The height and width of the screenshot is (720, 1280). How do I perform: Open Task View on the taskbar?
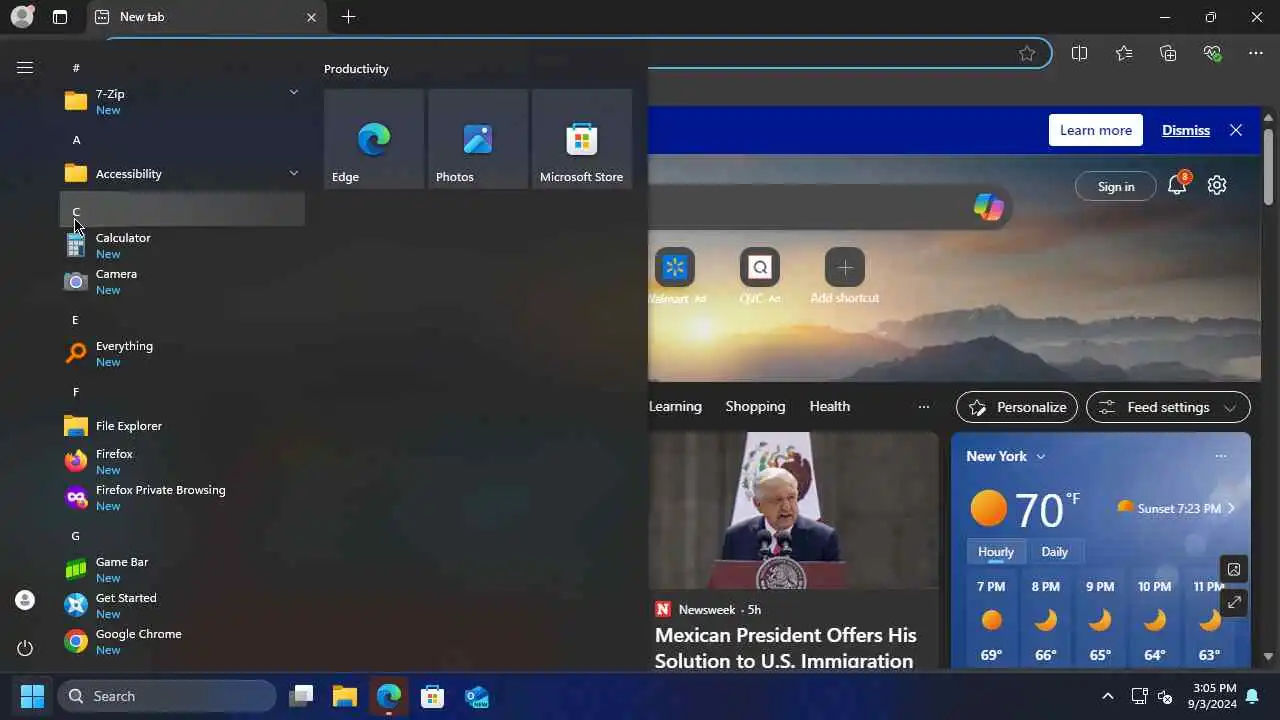(301, 696)
